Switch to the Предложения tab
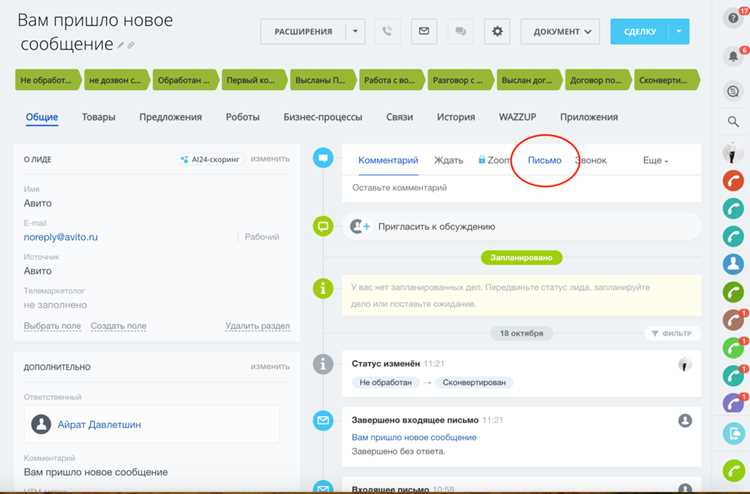This screenshot has width=750, height=494. pyautogui.click(x=171, y=117)
